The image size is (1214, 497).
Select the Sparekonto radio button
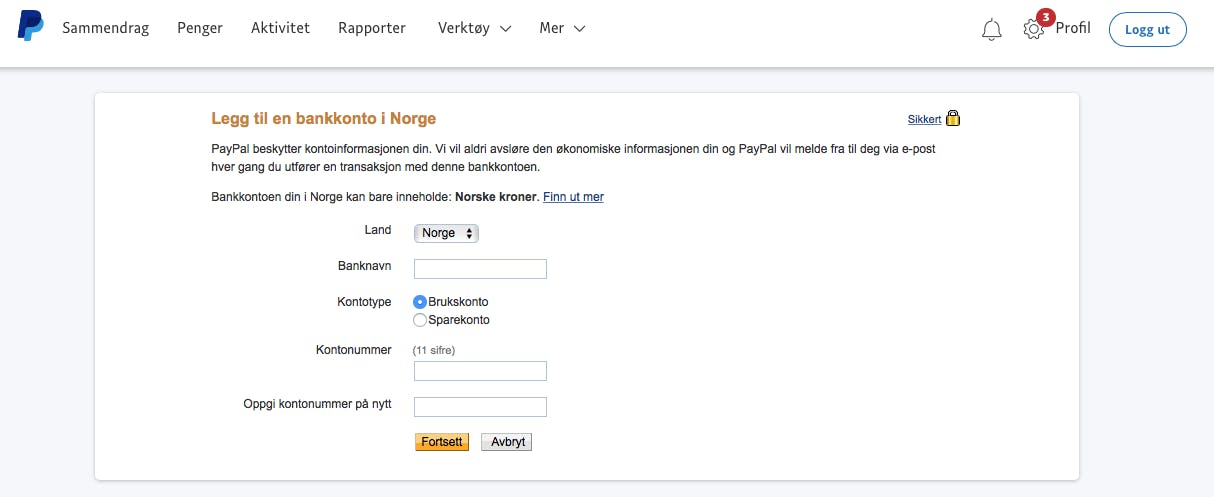420,320
